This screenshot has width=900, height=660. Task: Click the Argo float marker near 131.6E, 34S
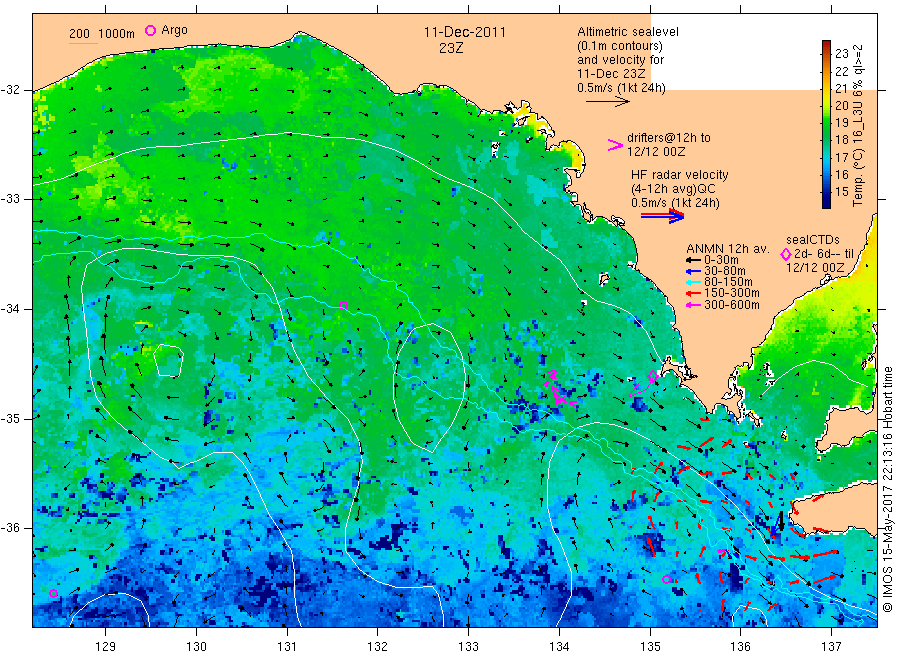point(343,305)
